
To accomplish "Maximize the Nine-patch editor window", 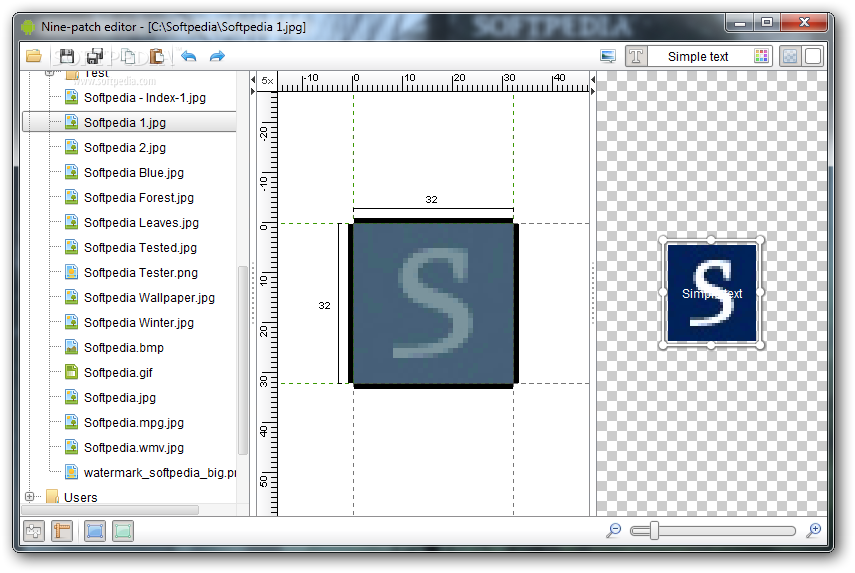I will 767,23.
